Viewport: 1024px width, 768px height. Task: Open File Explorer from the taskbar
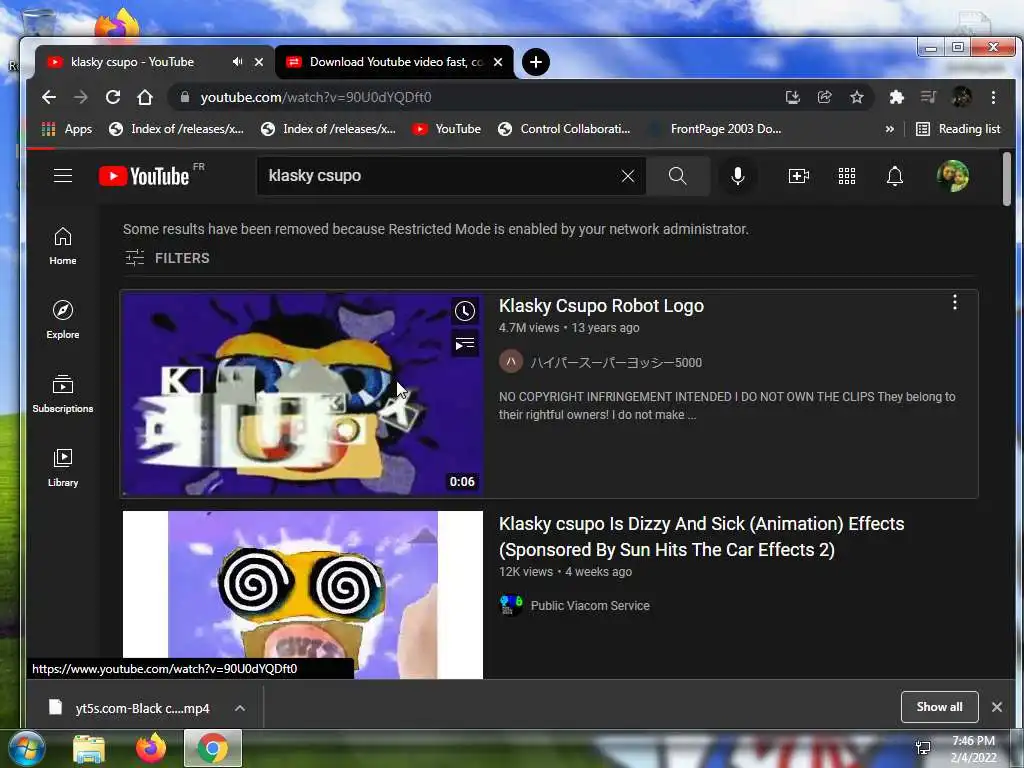click(89, 748)
